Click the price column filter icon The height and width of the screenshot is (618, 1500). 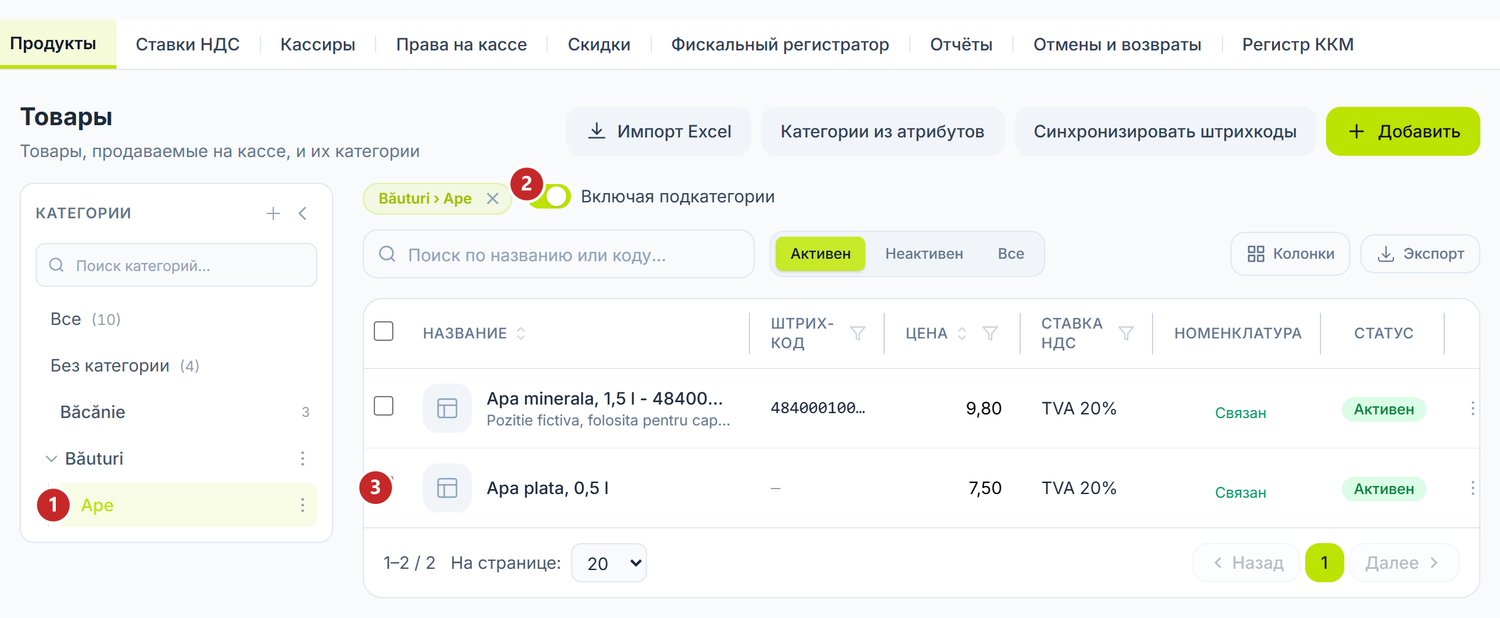click(x=990, y=333)
